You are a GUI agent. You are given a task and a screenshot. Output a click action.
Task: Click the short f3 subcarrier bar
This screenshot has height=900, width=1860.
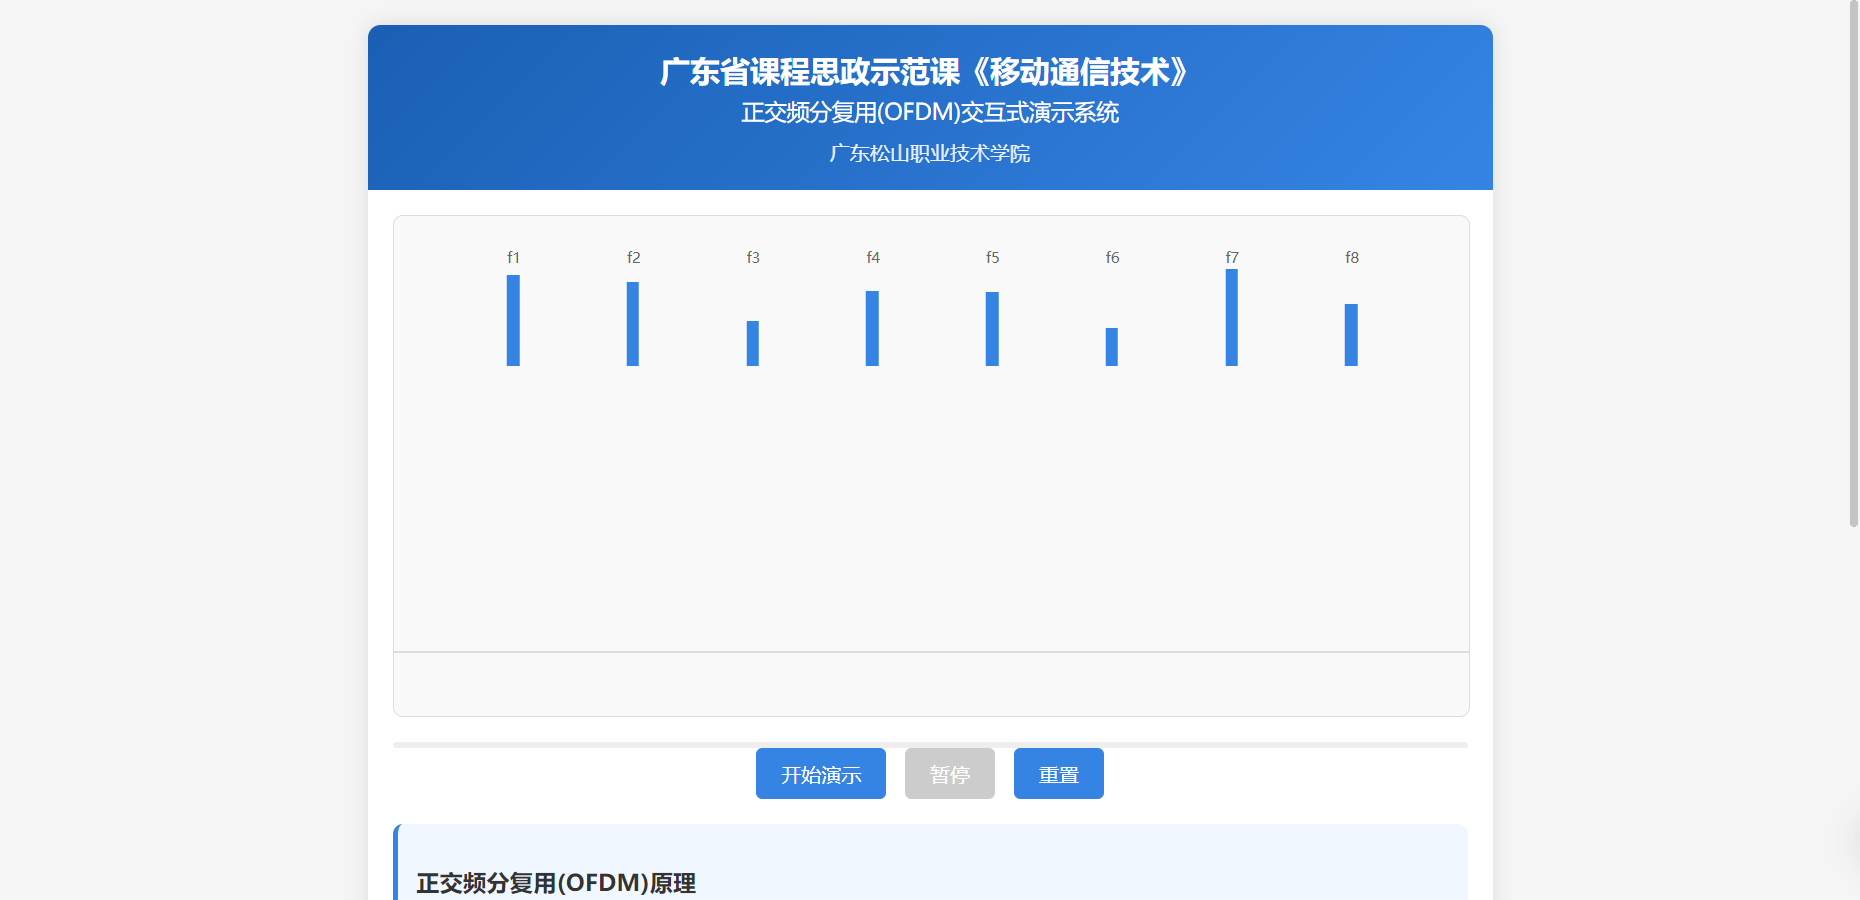tap(753, 343)
